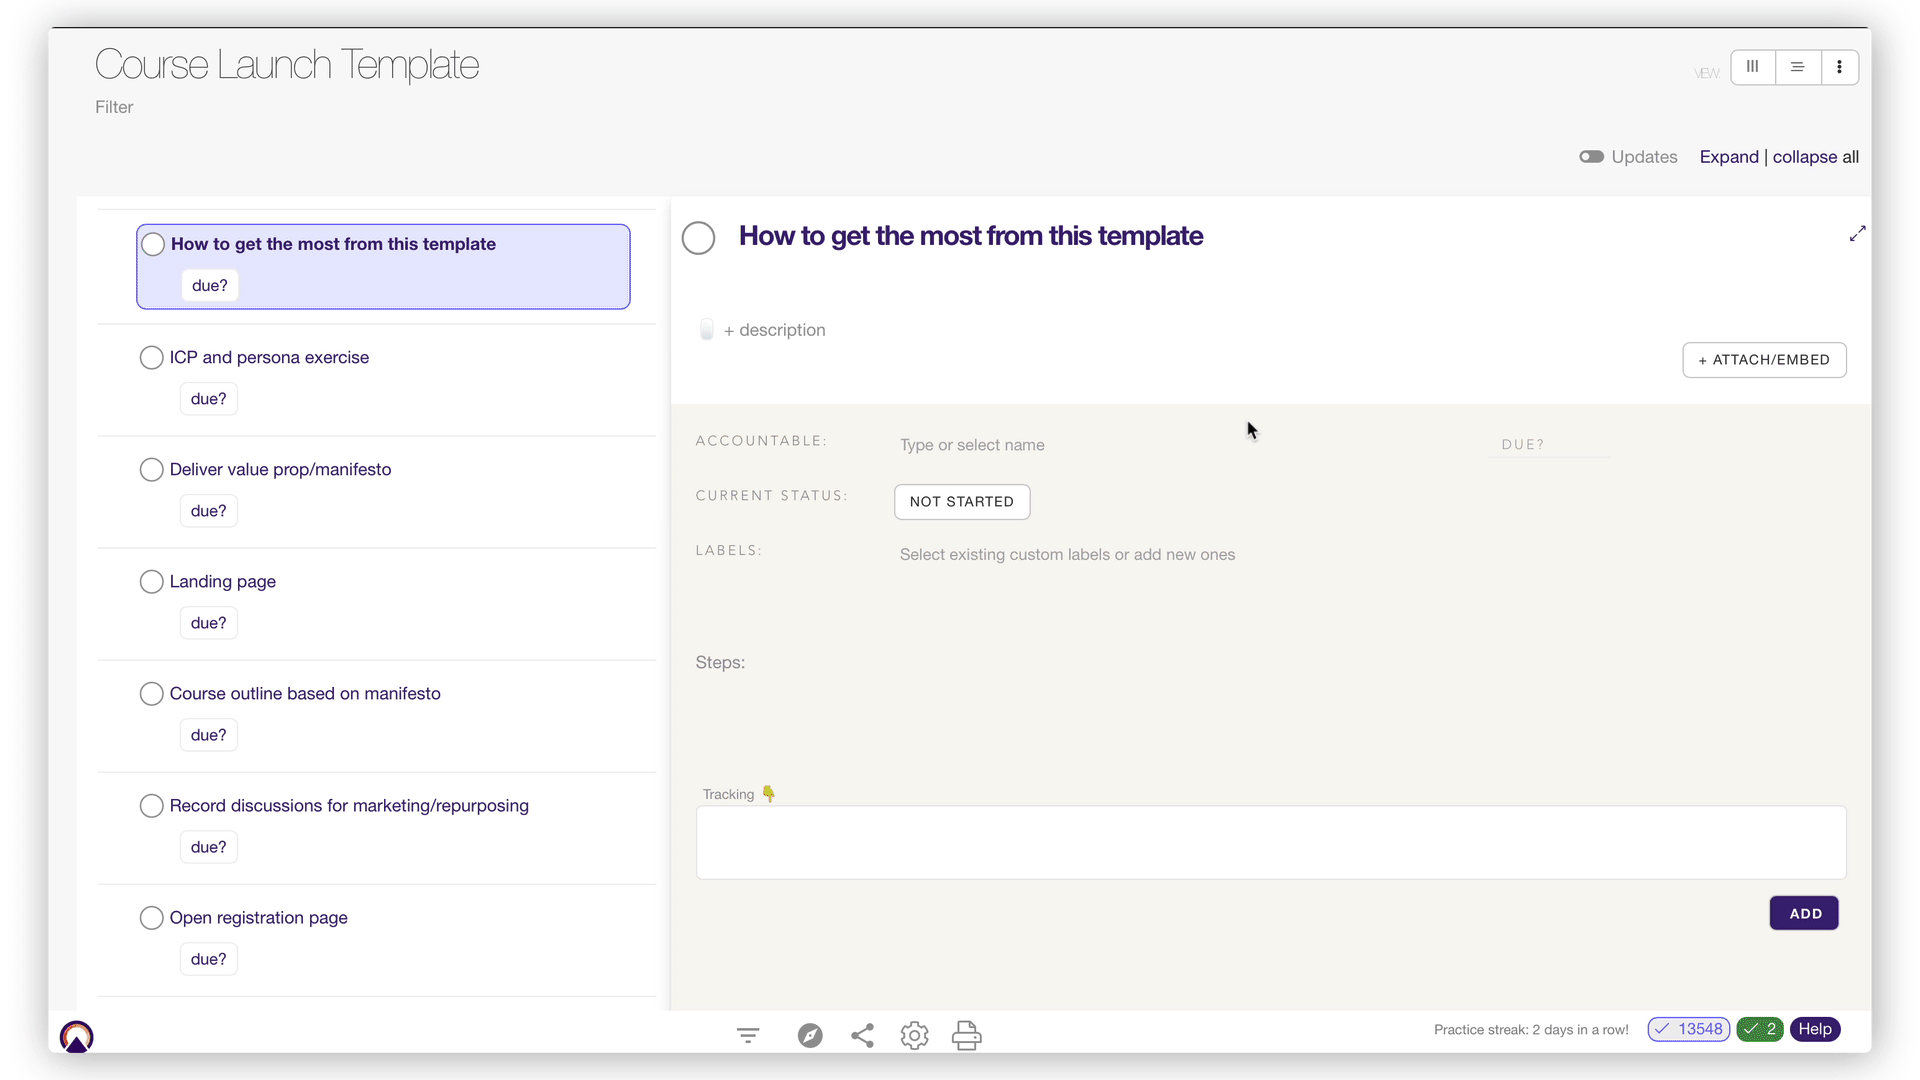Image resolution: width=1920 pixels, height=1080 pixels.
Task: Open settings gear in bottom toolbar
Action: click(914, 1035)
